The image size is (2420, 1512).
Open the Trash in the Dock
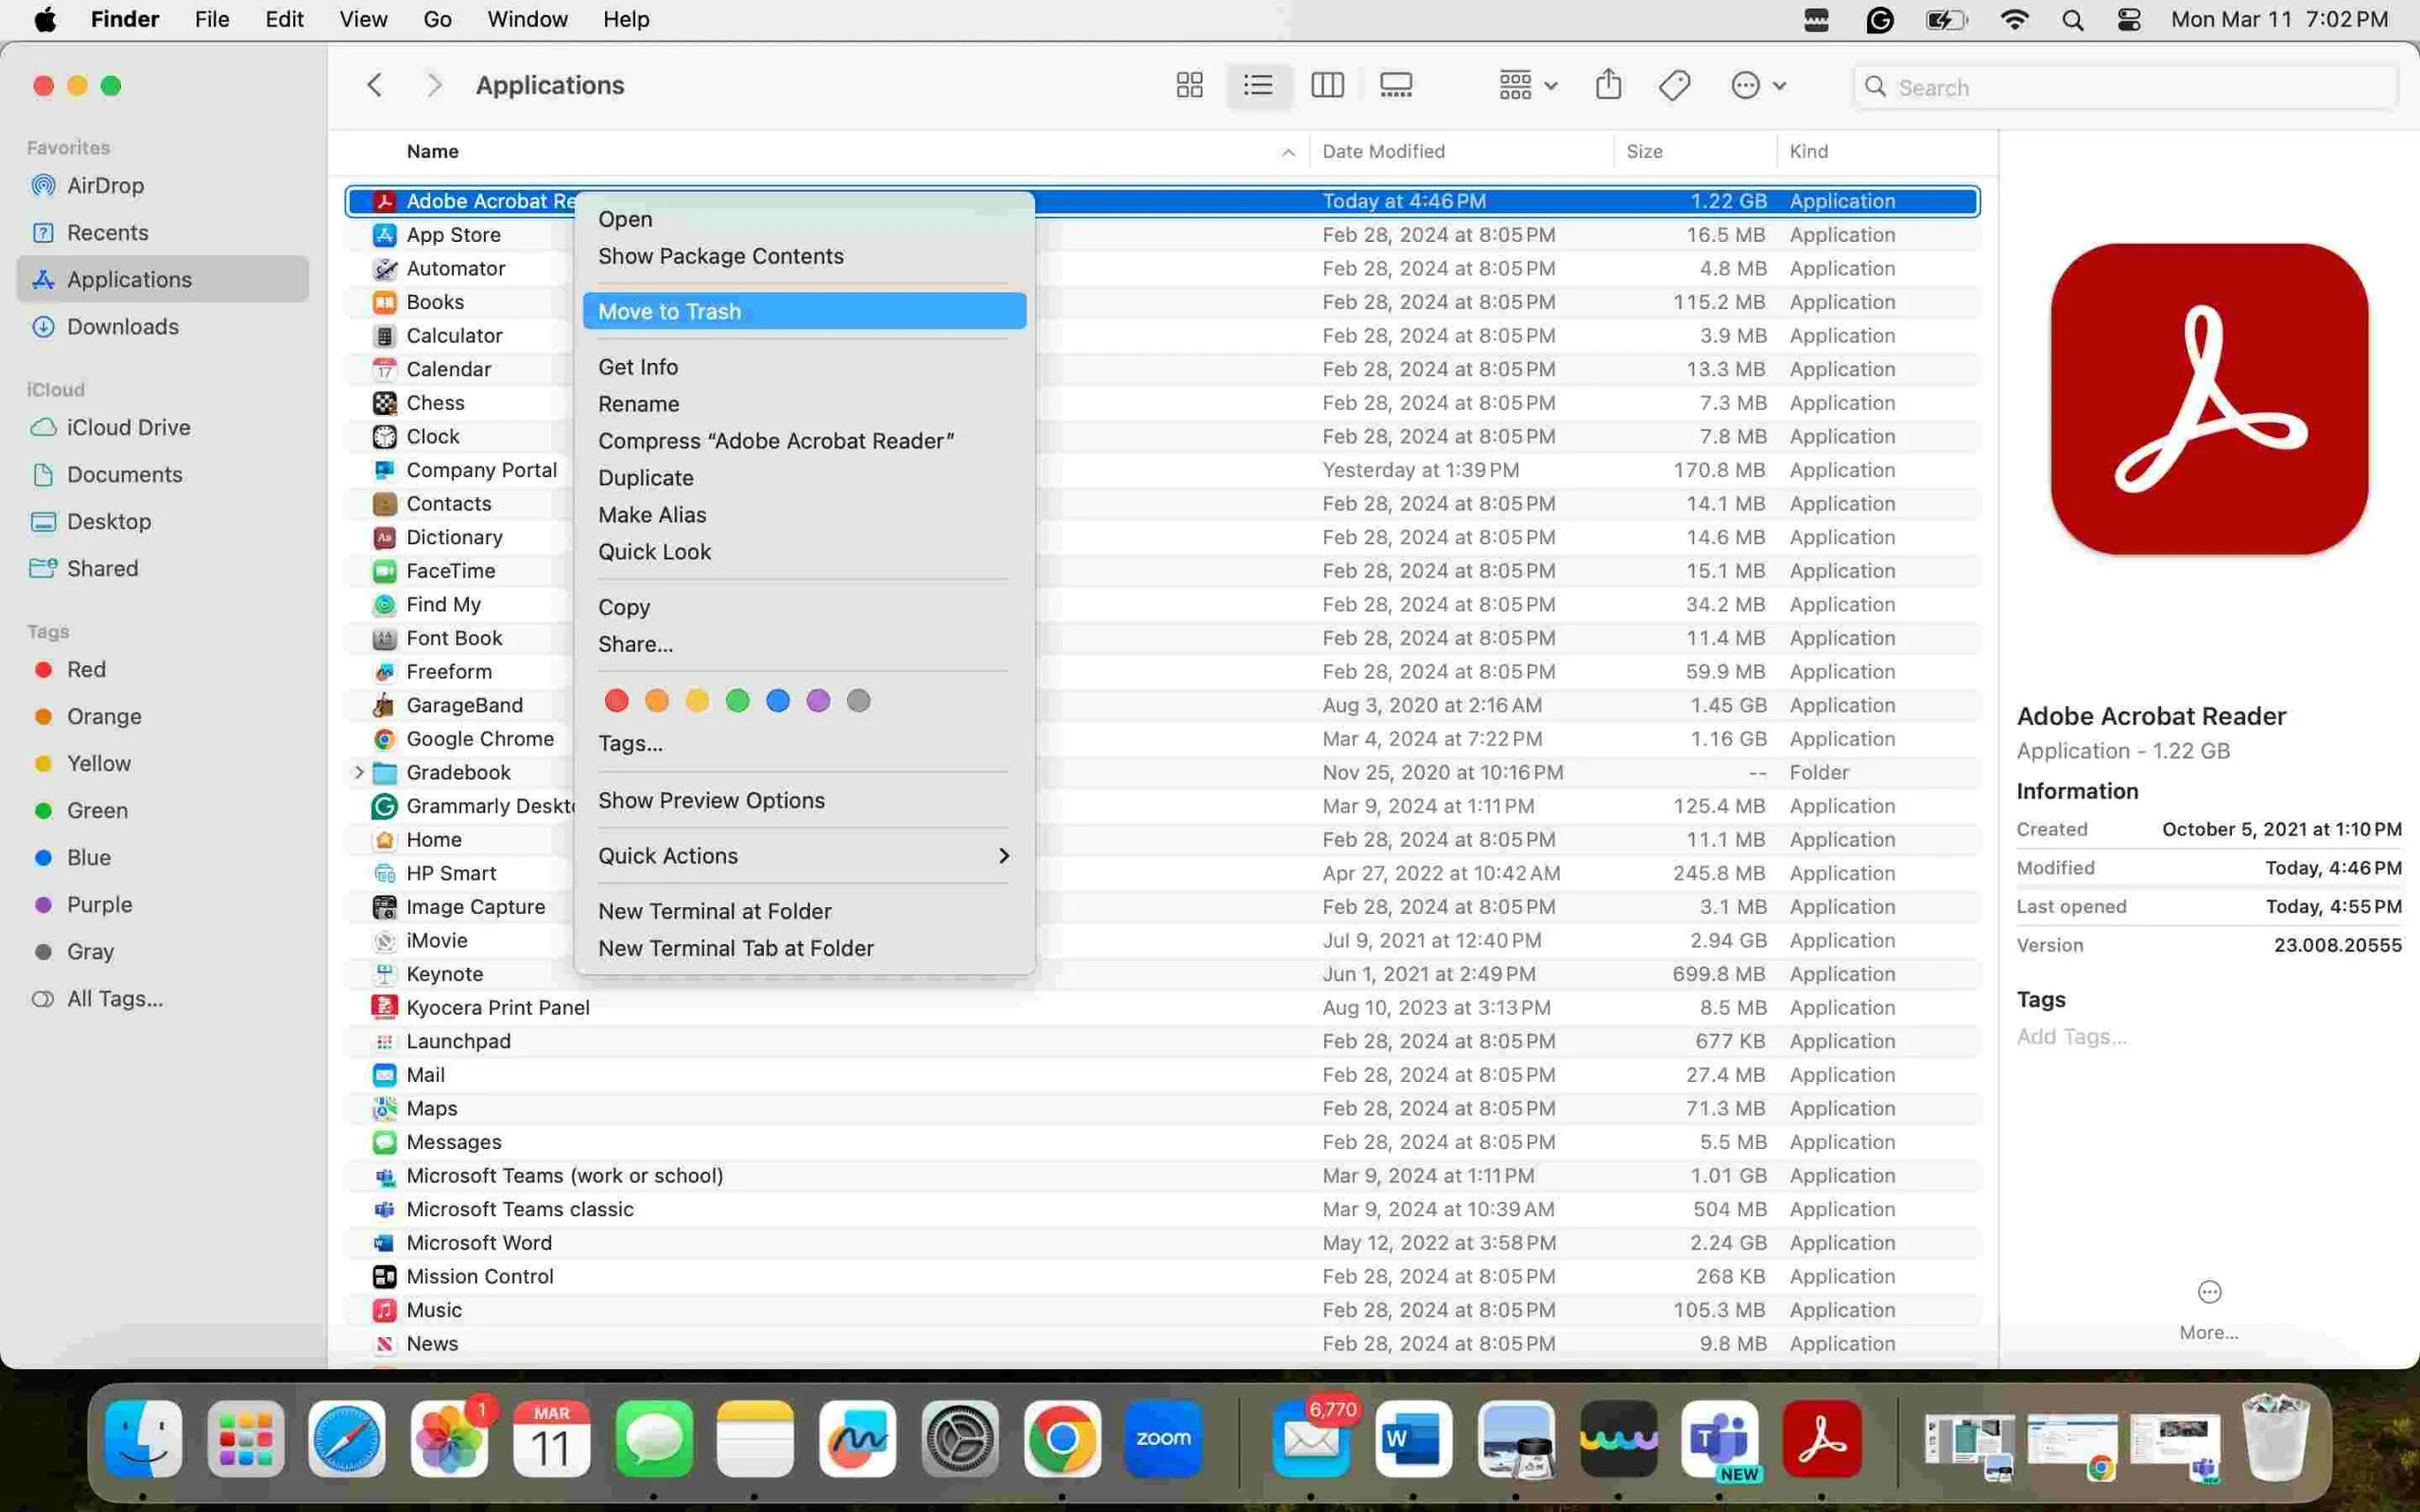pos(2275,1439)
